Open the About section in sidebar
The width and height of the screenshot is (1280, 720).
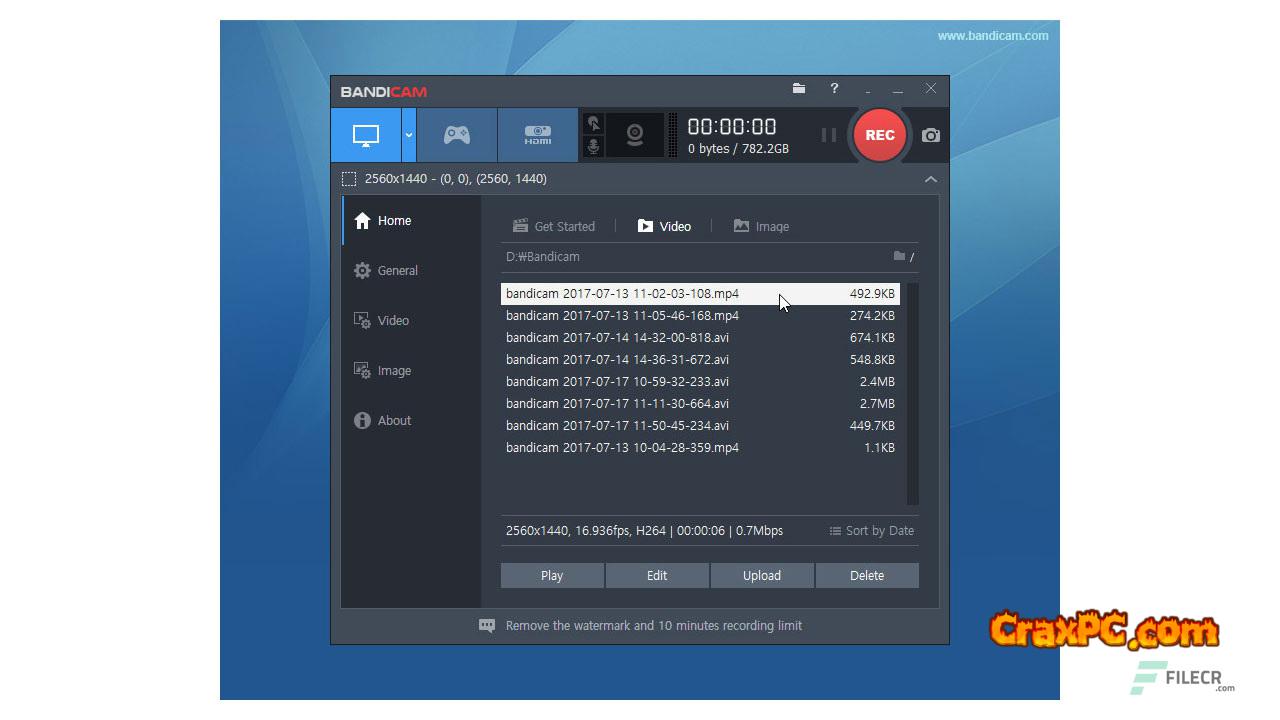[412, 421]
